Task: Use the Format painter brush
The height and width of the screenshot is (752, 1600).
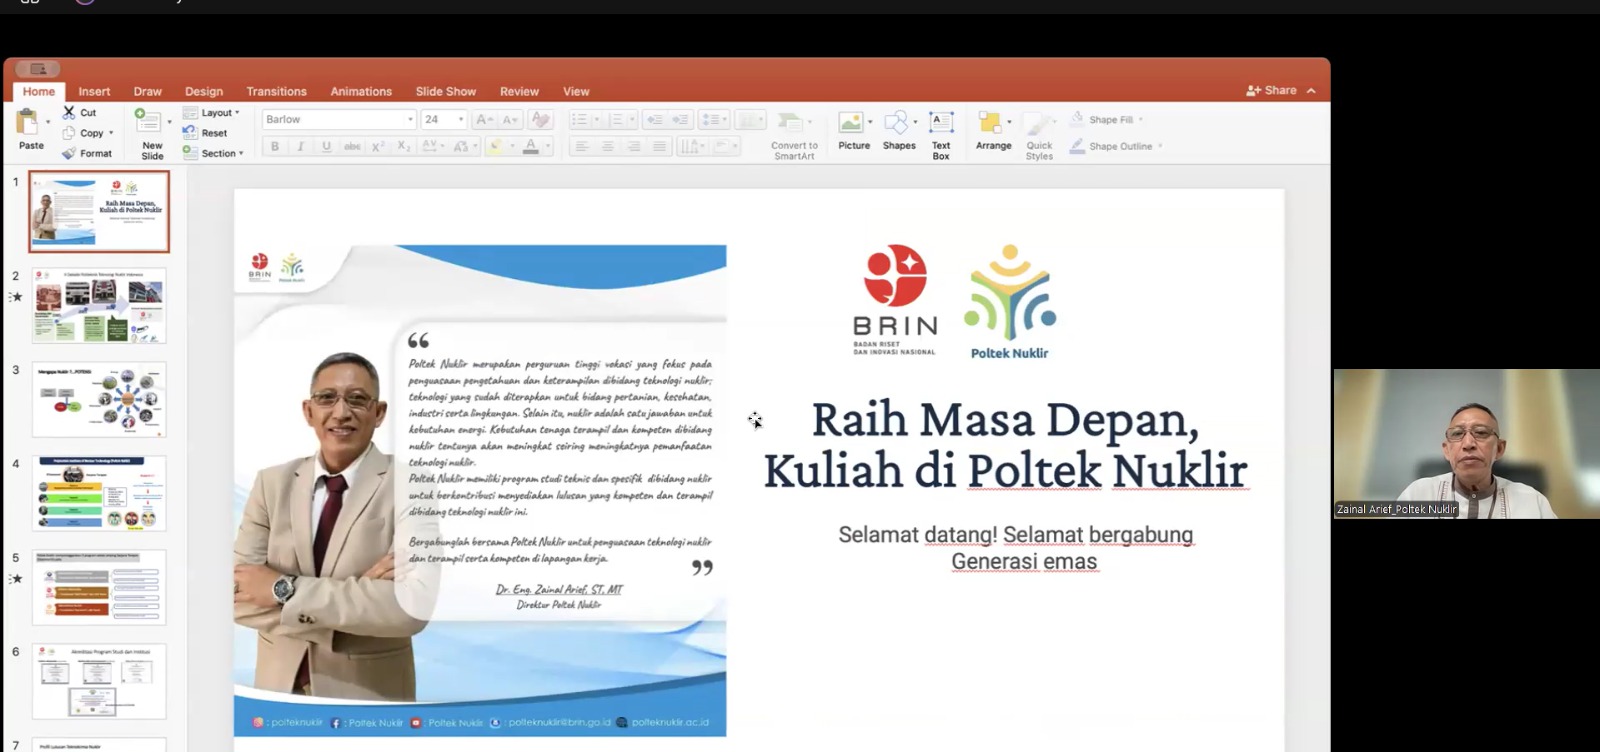Action: (x=69, y=154)
